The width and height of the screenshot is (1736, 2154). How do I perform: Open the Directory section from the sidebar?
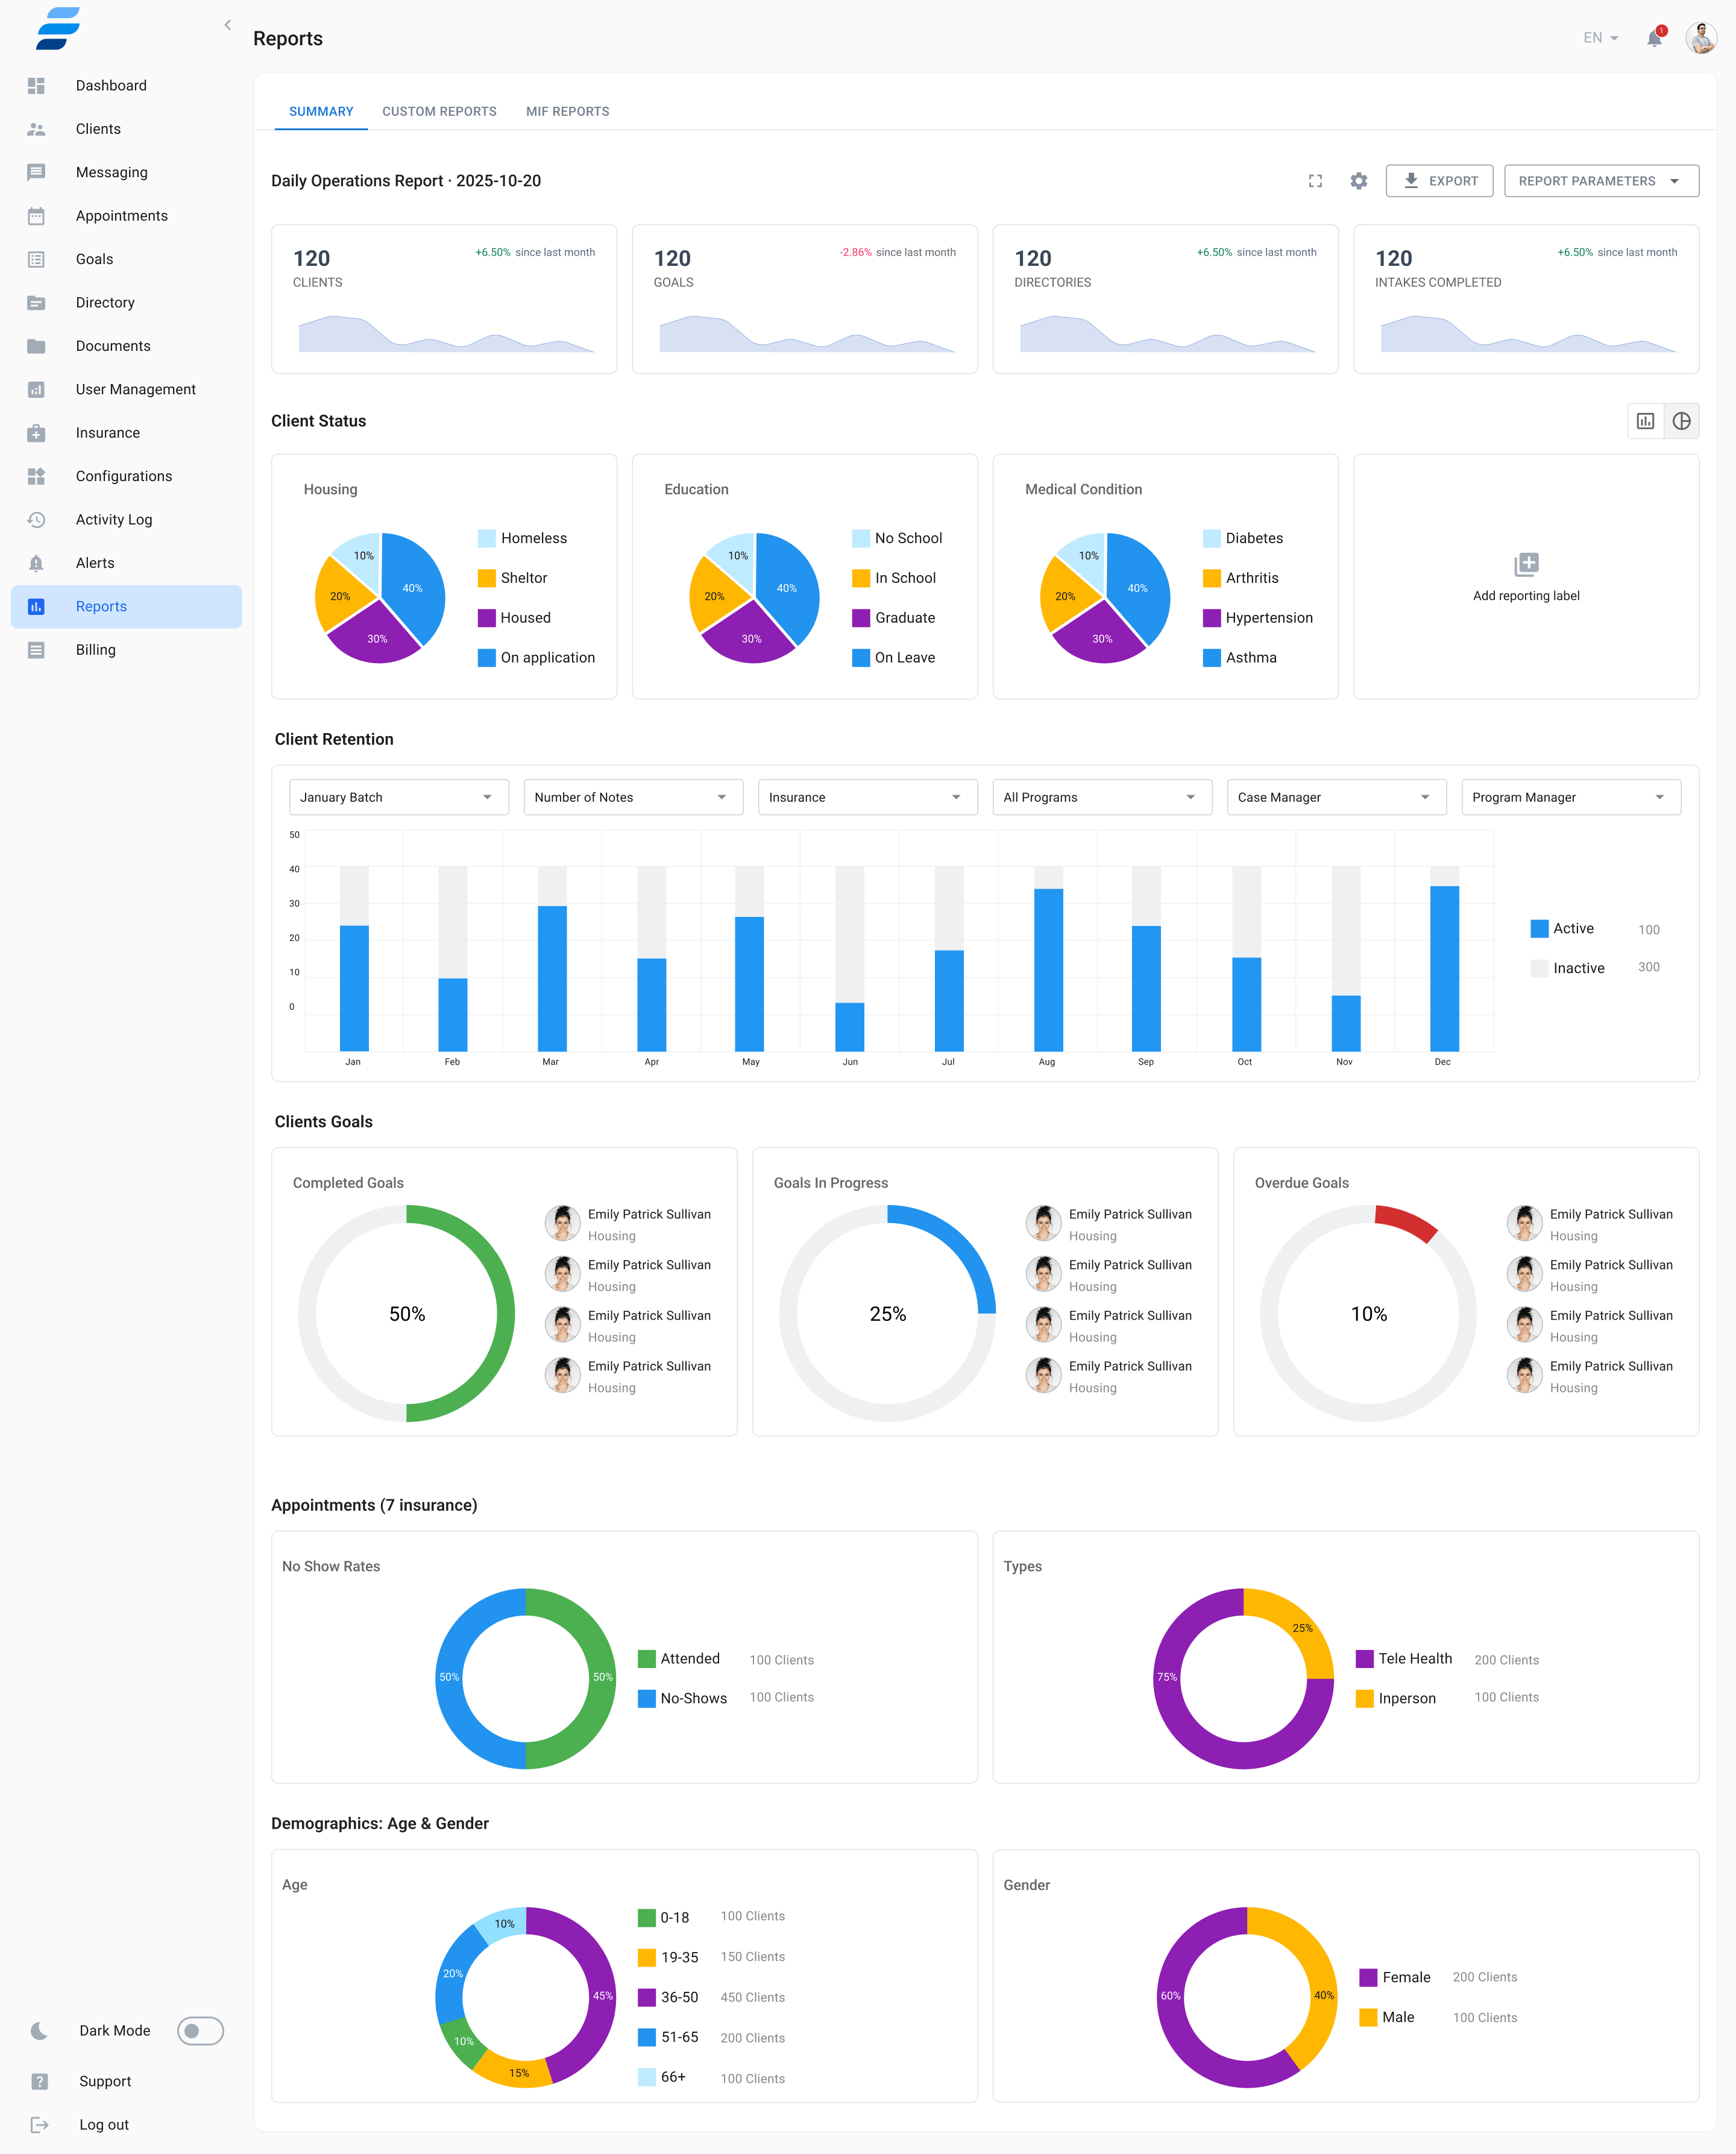pyautogui.click(x=105, y=302)
